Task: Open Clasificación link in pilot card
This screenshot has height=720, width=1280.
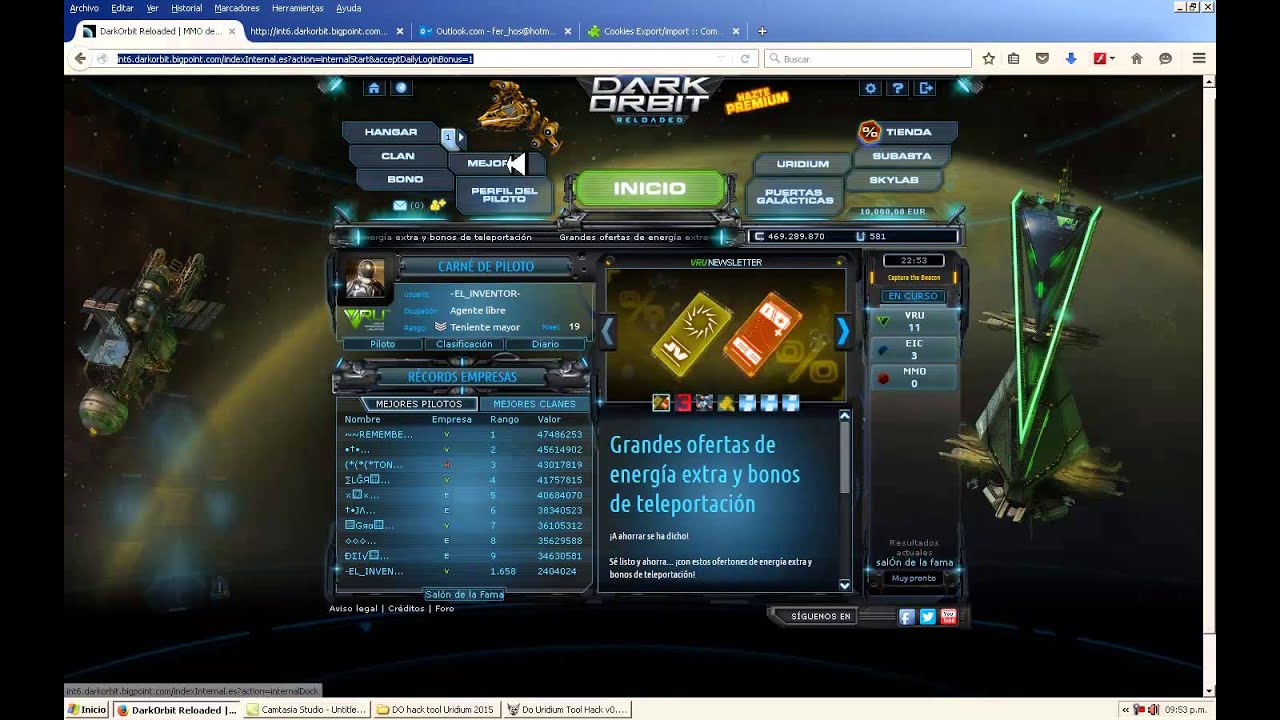Action: coord(464,344)
